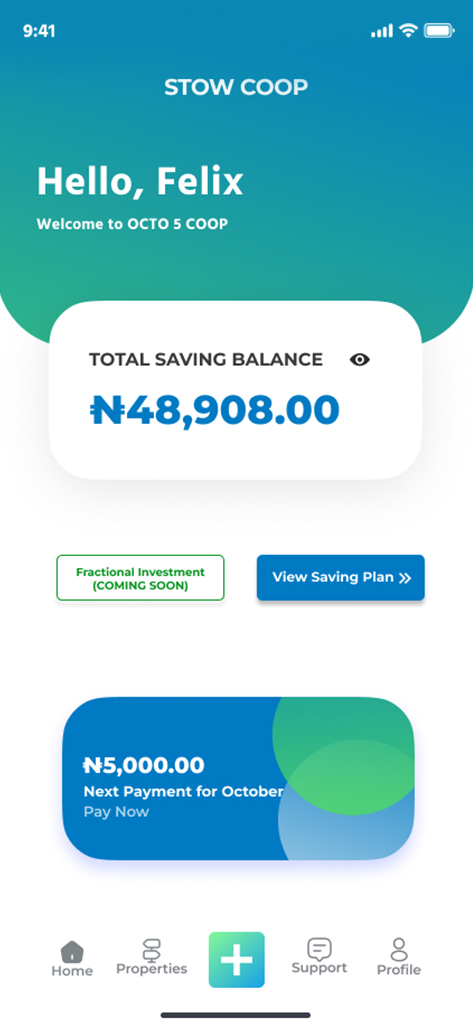473x1024 pixels.
Task: Tap the ₦48,908.00 total saving balance
Action: click(x=214, y=411)
